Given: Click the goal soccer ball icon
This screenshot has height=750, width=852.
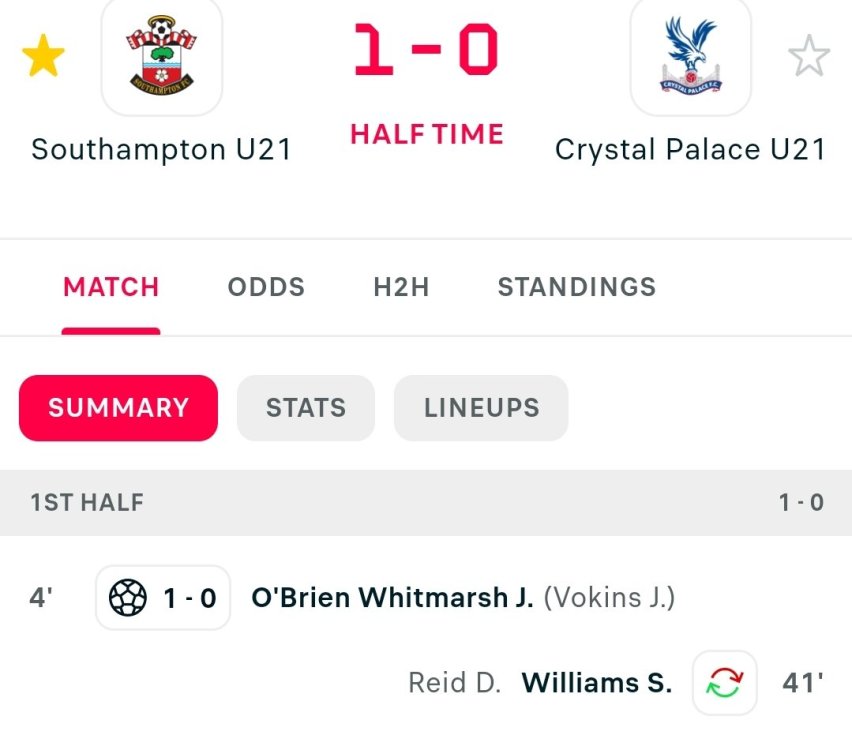Looking at the screenshot, I should click(x=127, y=598).
